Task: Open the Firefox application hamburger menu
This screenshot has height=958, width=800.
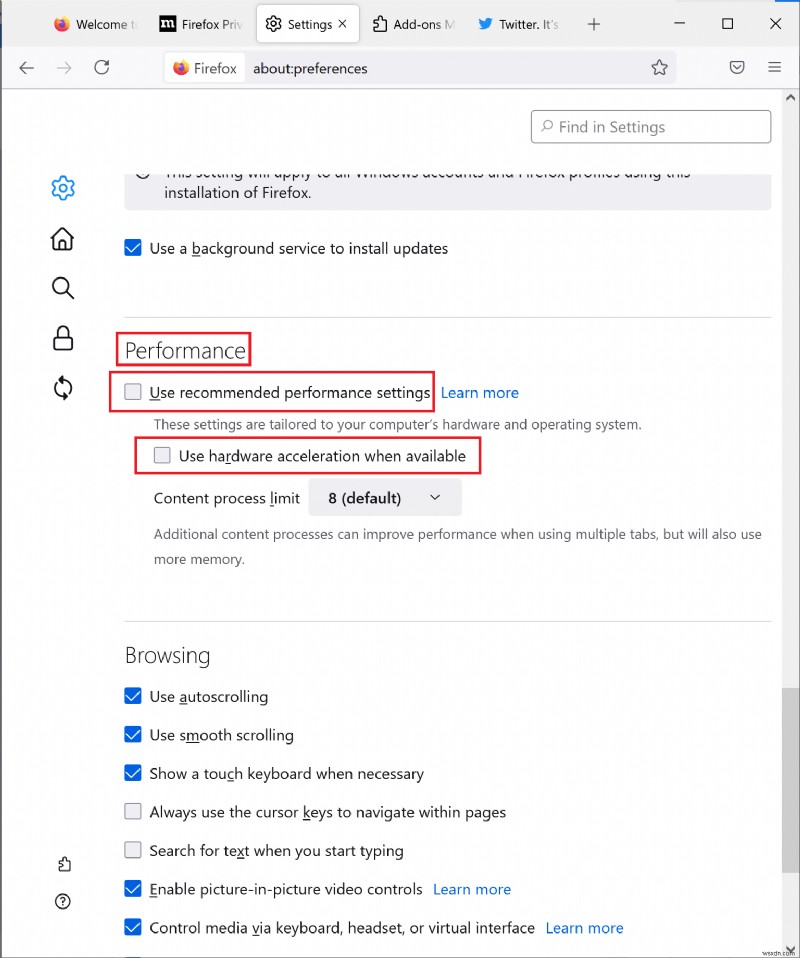Action: [774, 68]
